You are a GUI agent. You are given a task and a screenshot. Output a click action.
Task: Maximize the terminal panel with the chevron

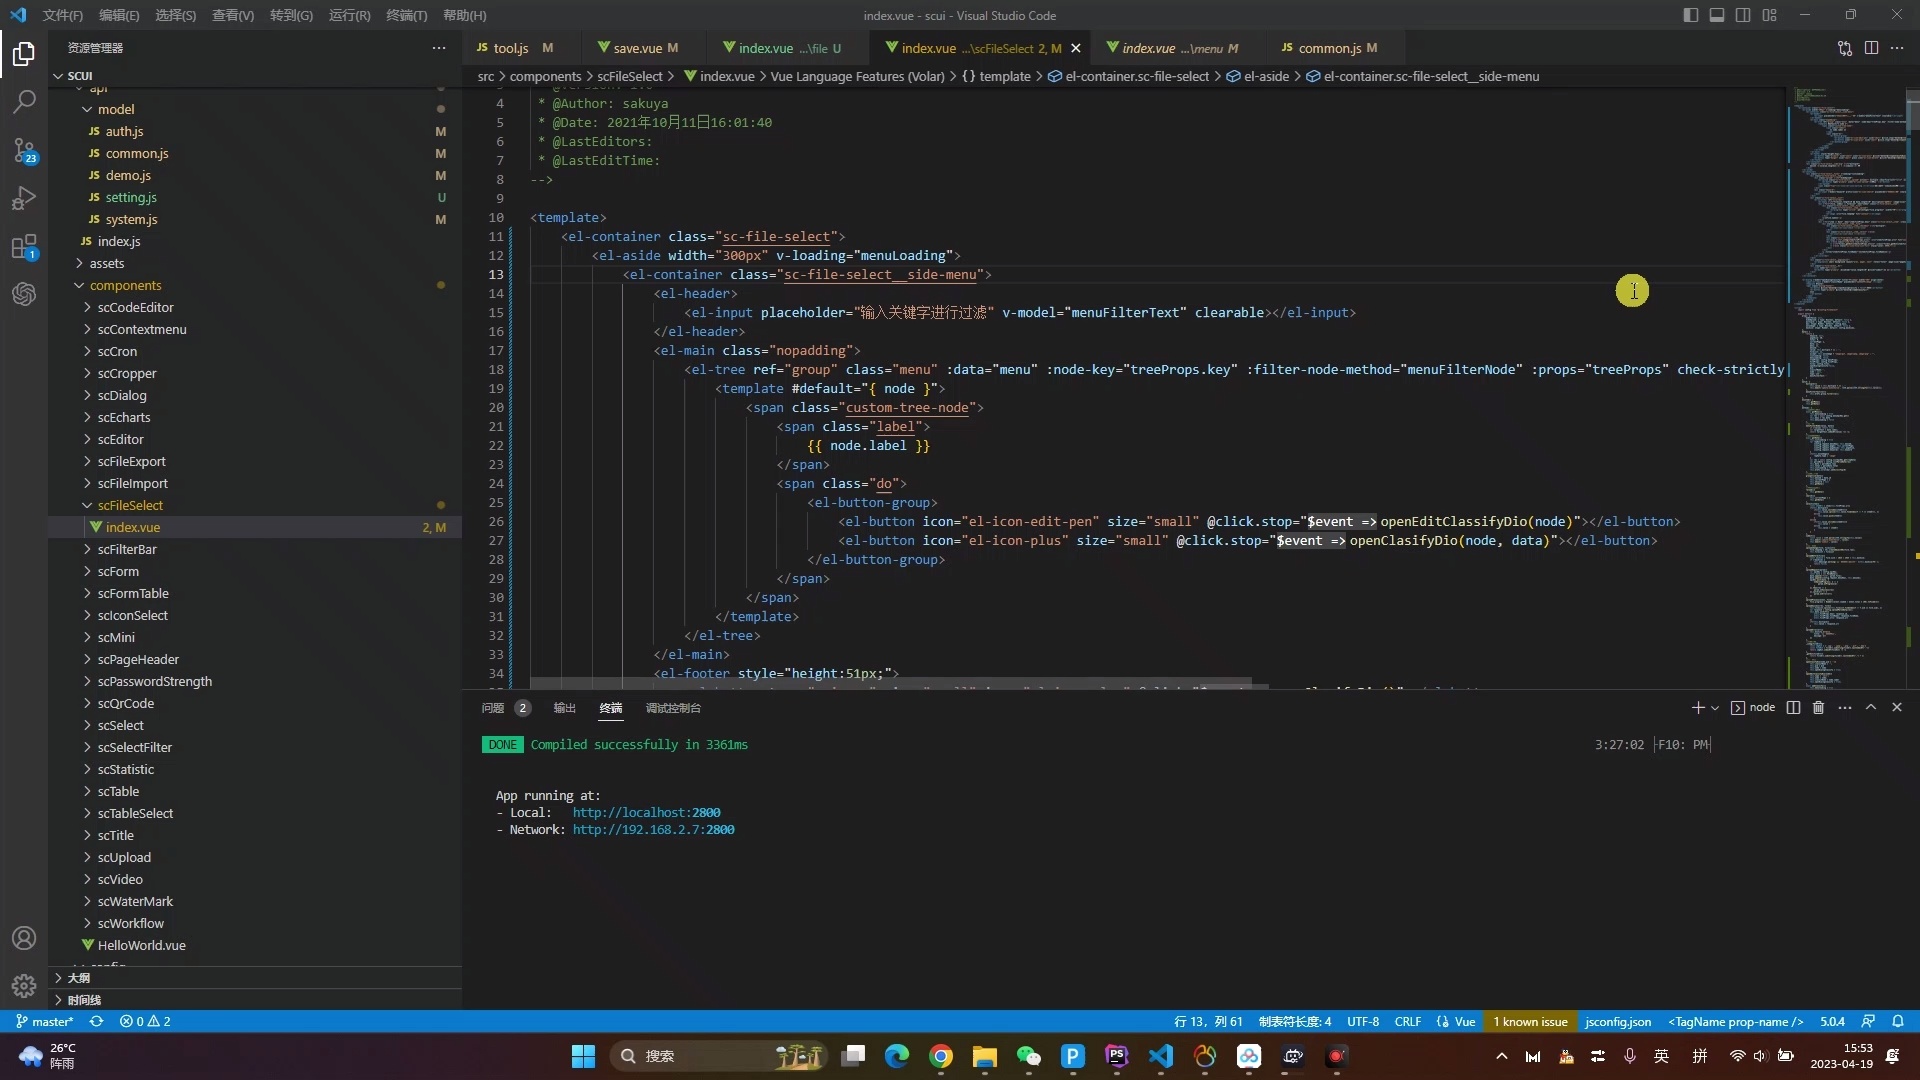(1871, 707)
